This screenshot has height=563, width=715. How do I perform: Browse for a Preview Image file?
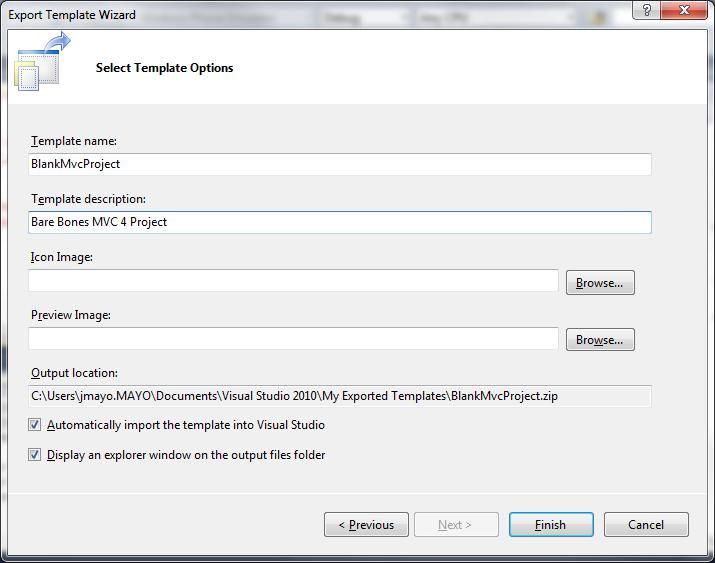[600, 340]
